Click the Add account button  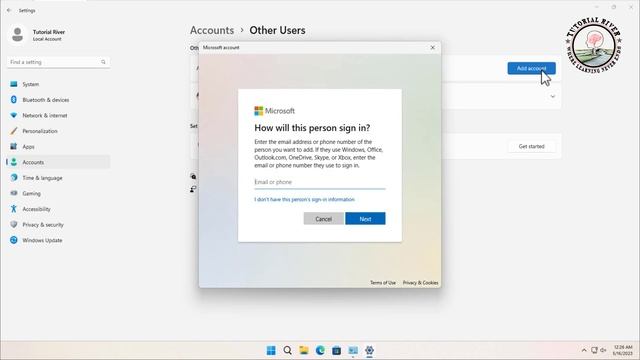[x=531, y=68]
